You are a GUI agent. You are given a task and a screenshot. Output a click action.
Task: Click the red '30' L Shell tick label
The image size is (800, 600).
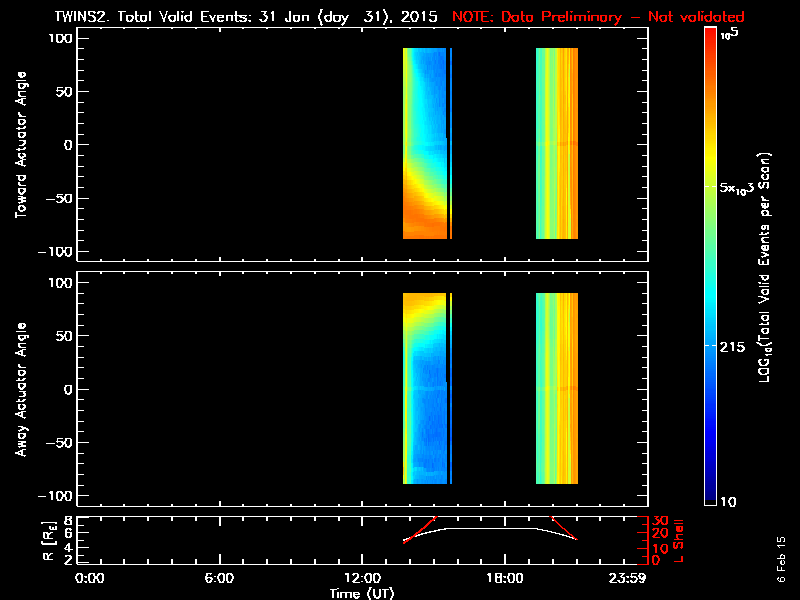click(660, 521)
